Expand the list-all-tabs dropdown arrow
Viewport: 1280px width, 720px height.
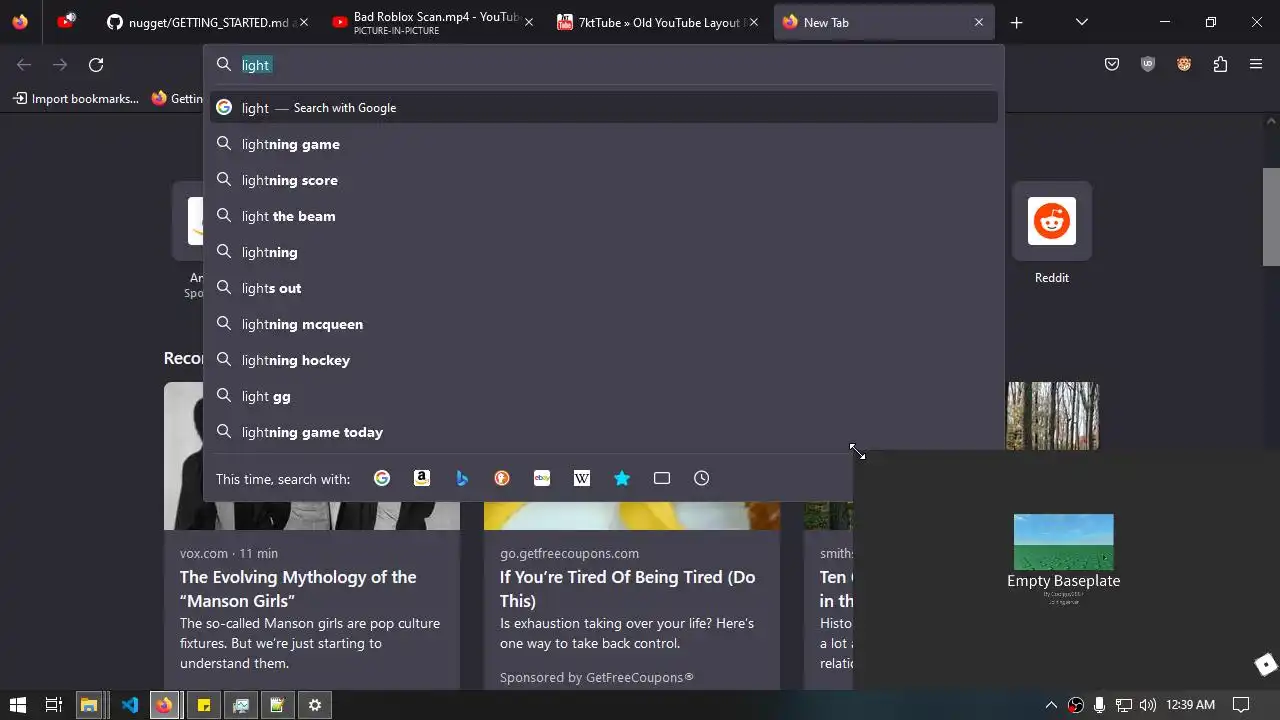(1082, 22)
